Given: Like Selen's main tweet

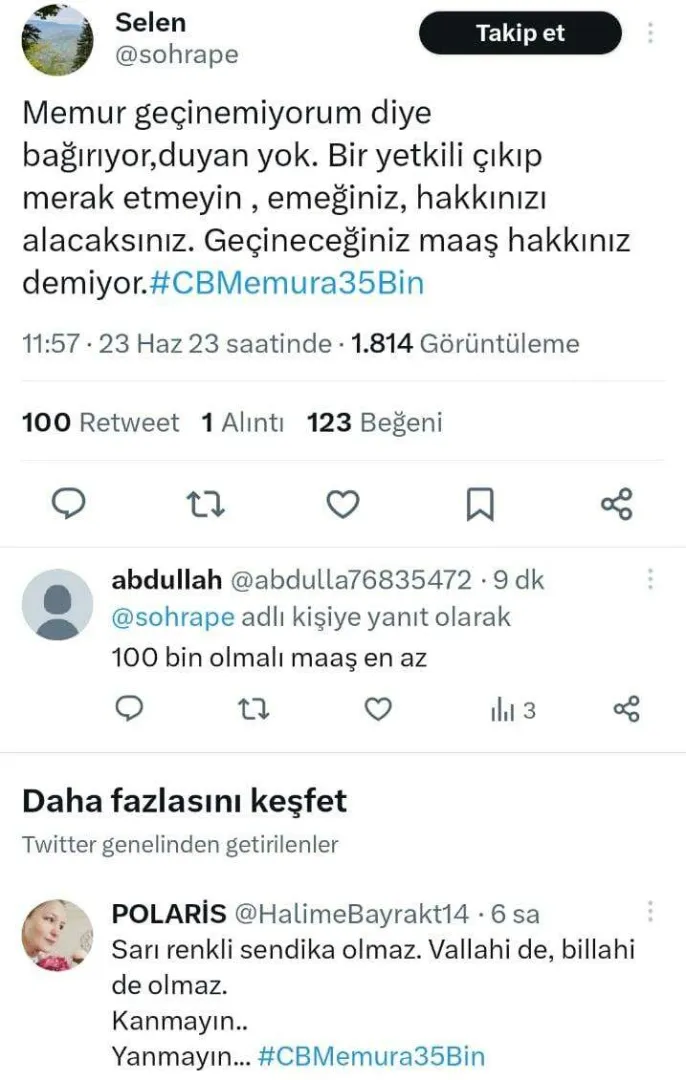Looking at the screenshot, I should 343,505.
